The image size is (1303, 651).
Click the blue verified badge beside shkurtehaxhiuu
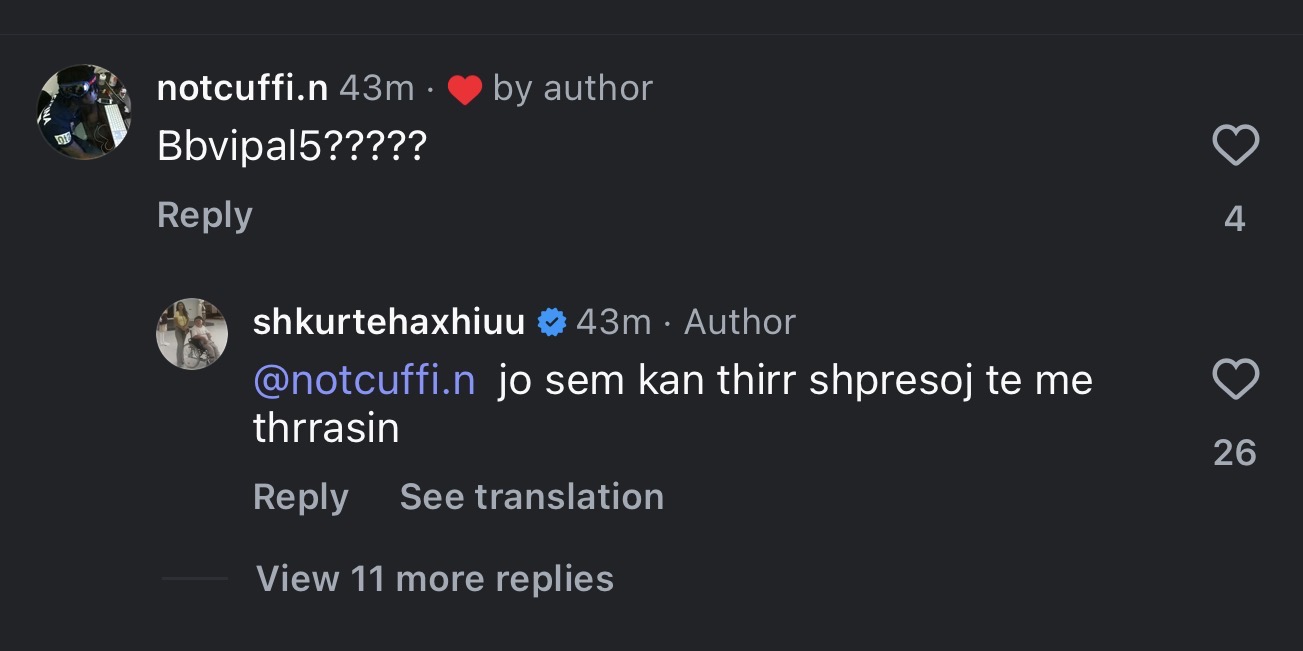click(x=551, y=322)
